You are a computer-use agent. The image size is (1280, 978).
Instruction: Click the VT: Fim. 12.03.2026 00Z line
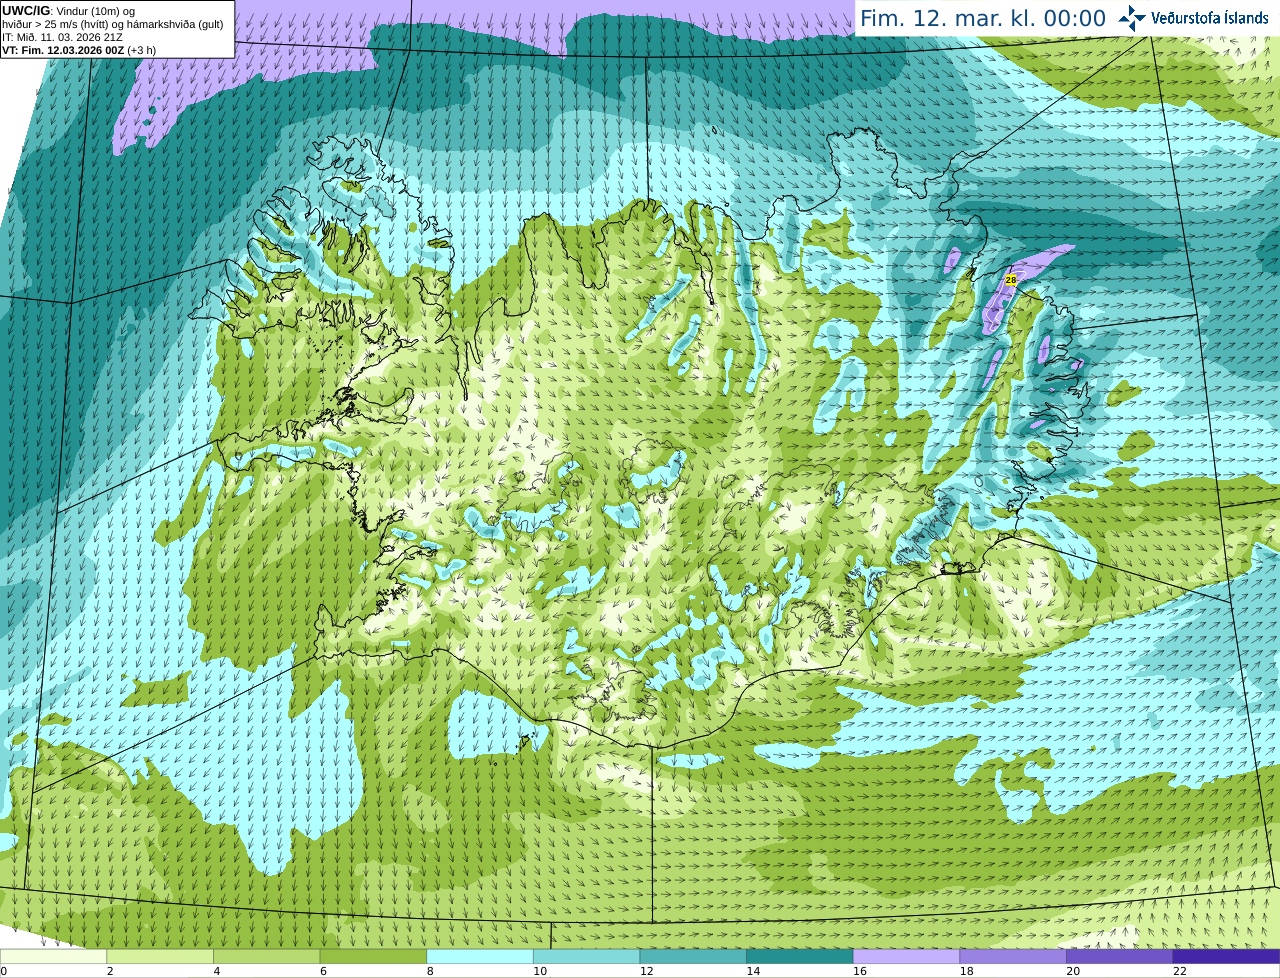pos(79,50)
